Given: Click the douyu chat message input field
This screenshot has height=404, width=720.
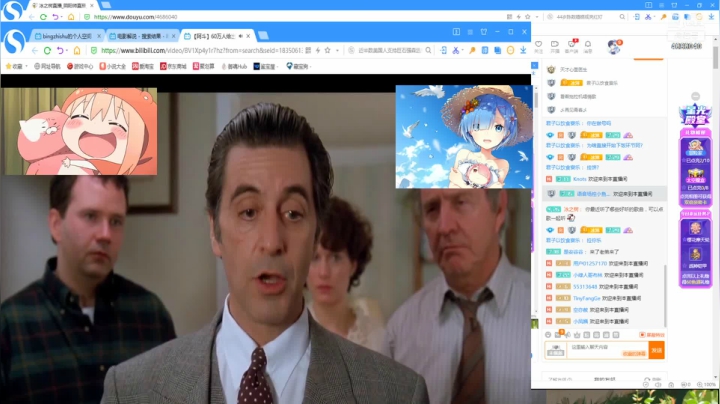Looking at the screenshot, I should click(x=606, y=350).
